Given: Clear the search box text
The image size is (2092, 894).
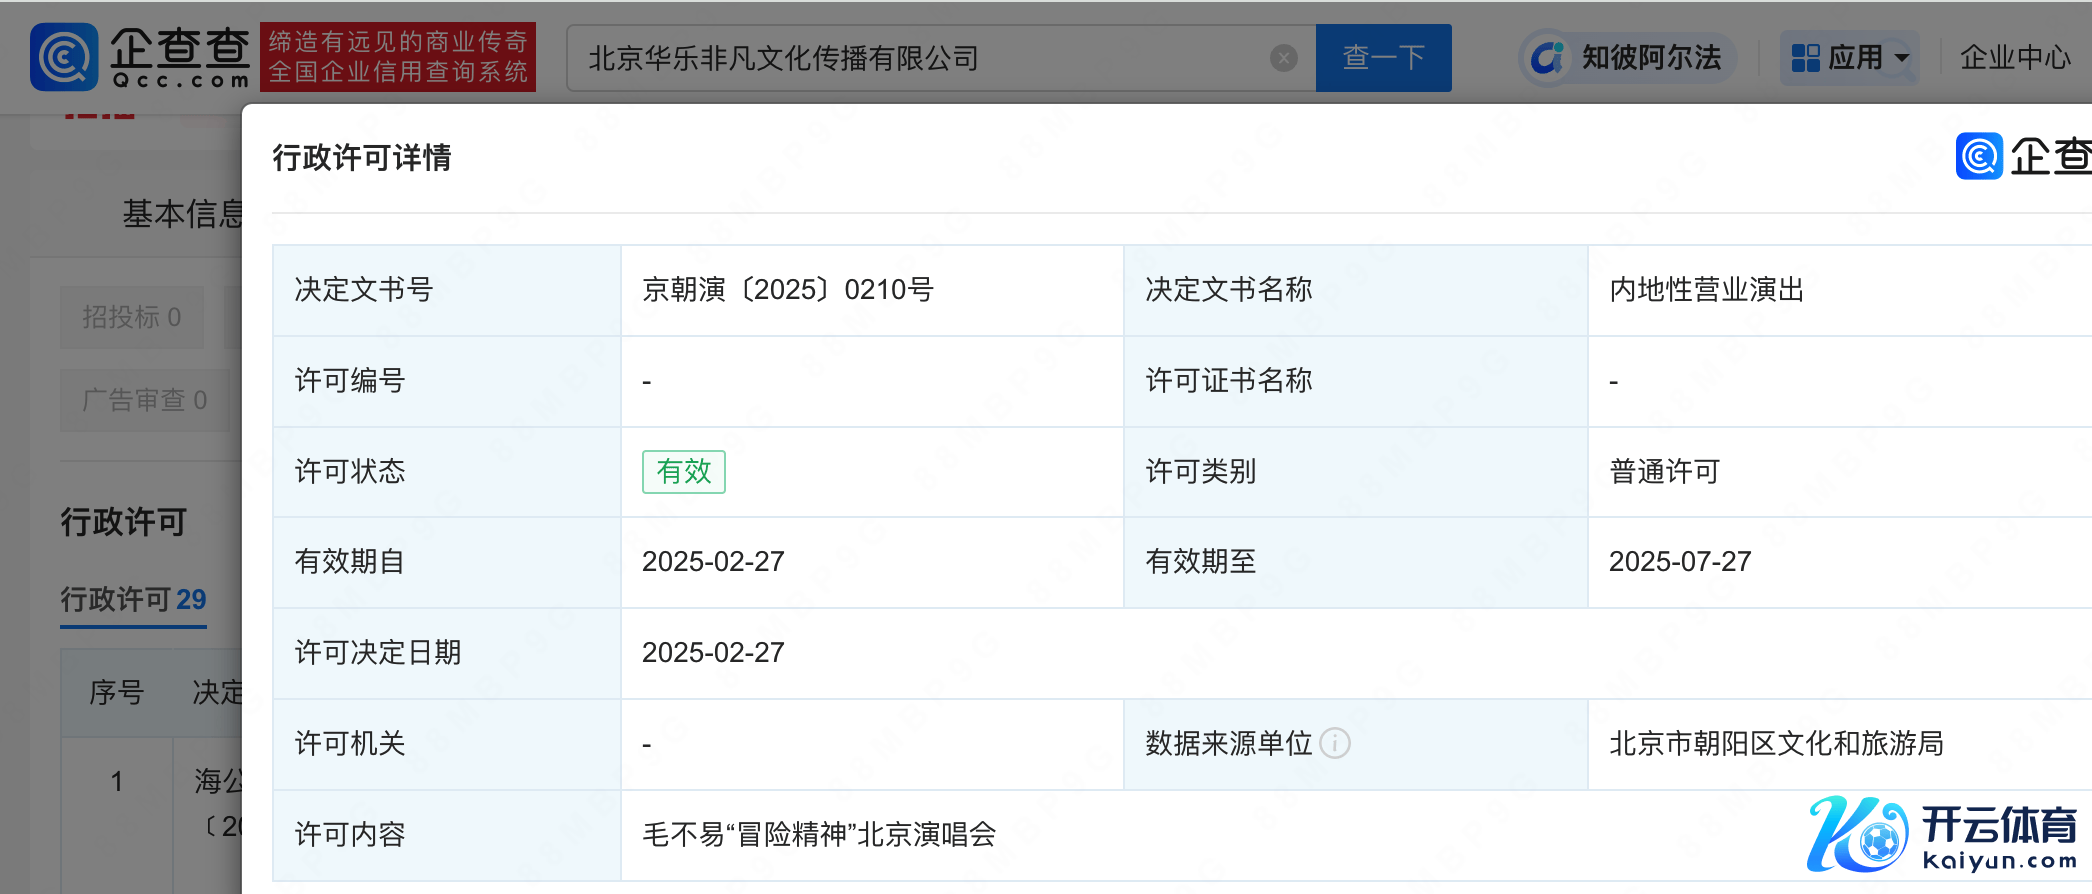Looking at the screenshot, I should pos(1284,58).
